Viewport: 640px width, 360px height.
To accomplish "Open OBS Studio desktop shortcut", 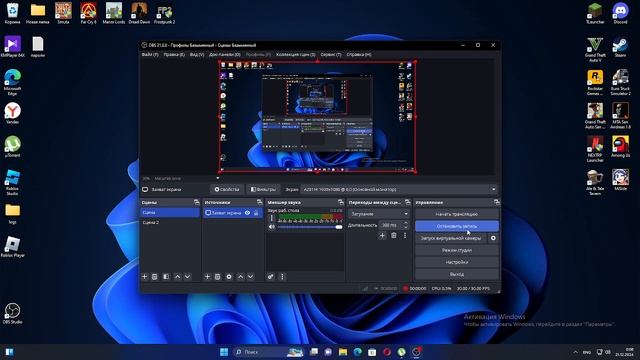I will [12, 313].
